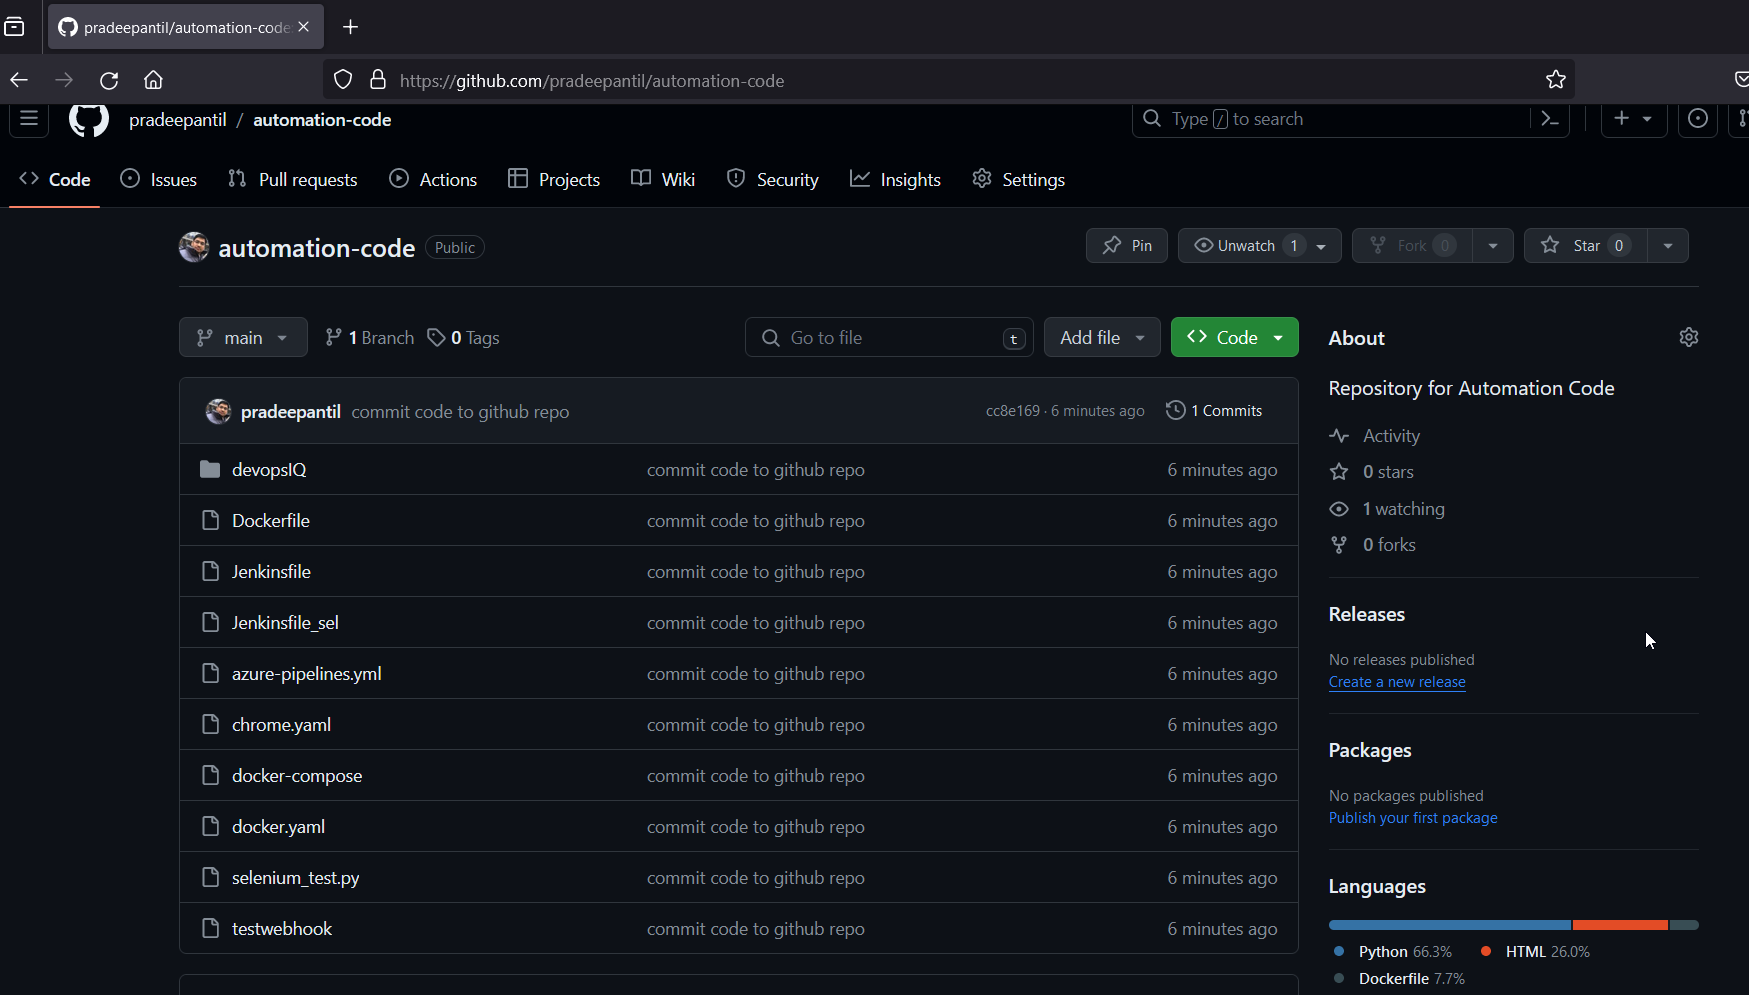Expand the Fork options dropdown arrow
This screenshot has height=995, width=1749.
click(x=1493, y=245)
